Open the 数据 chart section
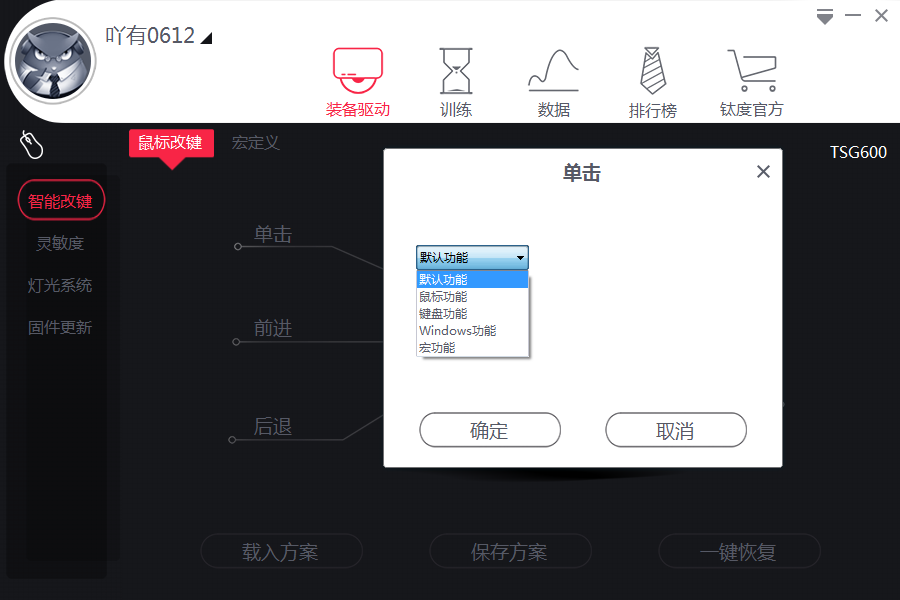The height and width of the screenshot is (600, 900). pyautogui.click(x=554, y=82)
